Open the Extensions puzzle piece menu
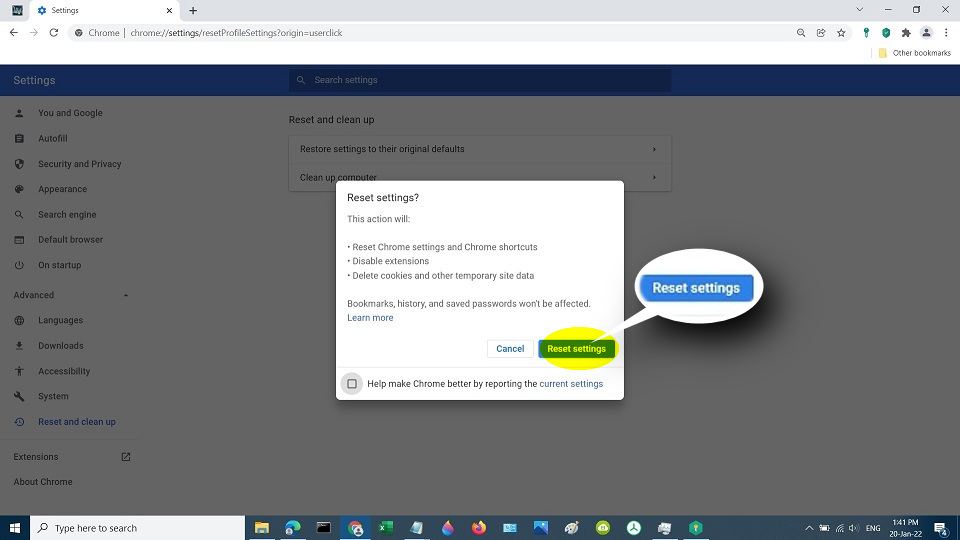The width and height of the screenshot is (960, 540). click(x=906, y=33)
